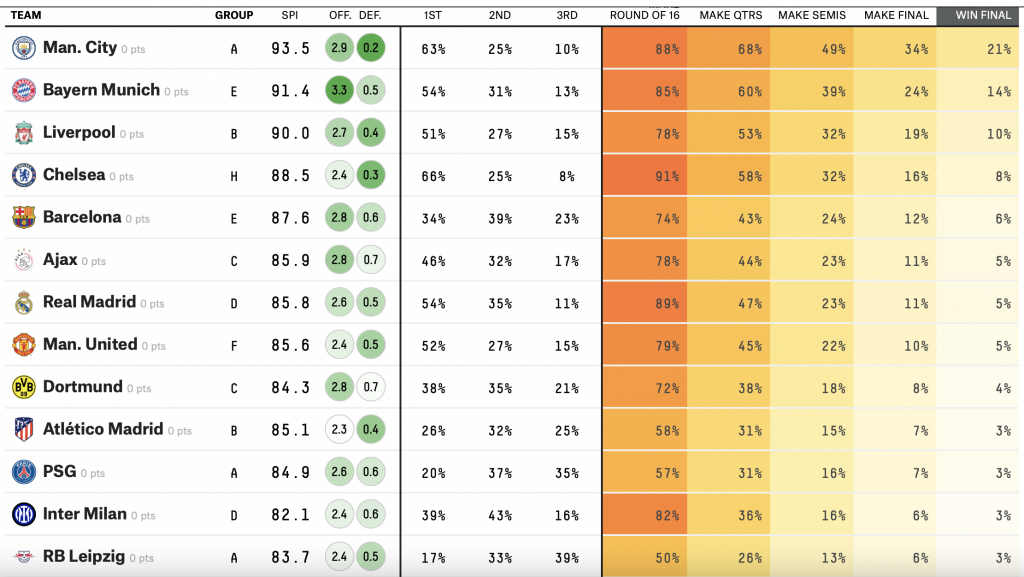1024x577 pixels.
Task: Click the Inter Milan crest icon
Action: (23, 514)
